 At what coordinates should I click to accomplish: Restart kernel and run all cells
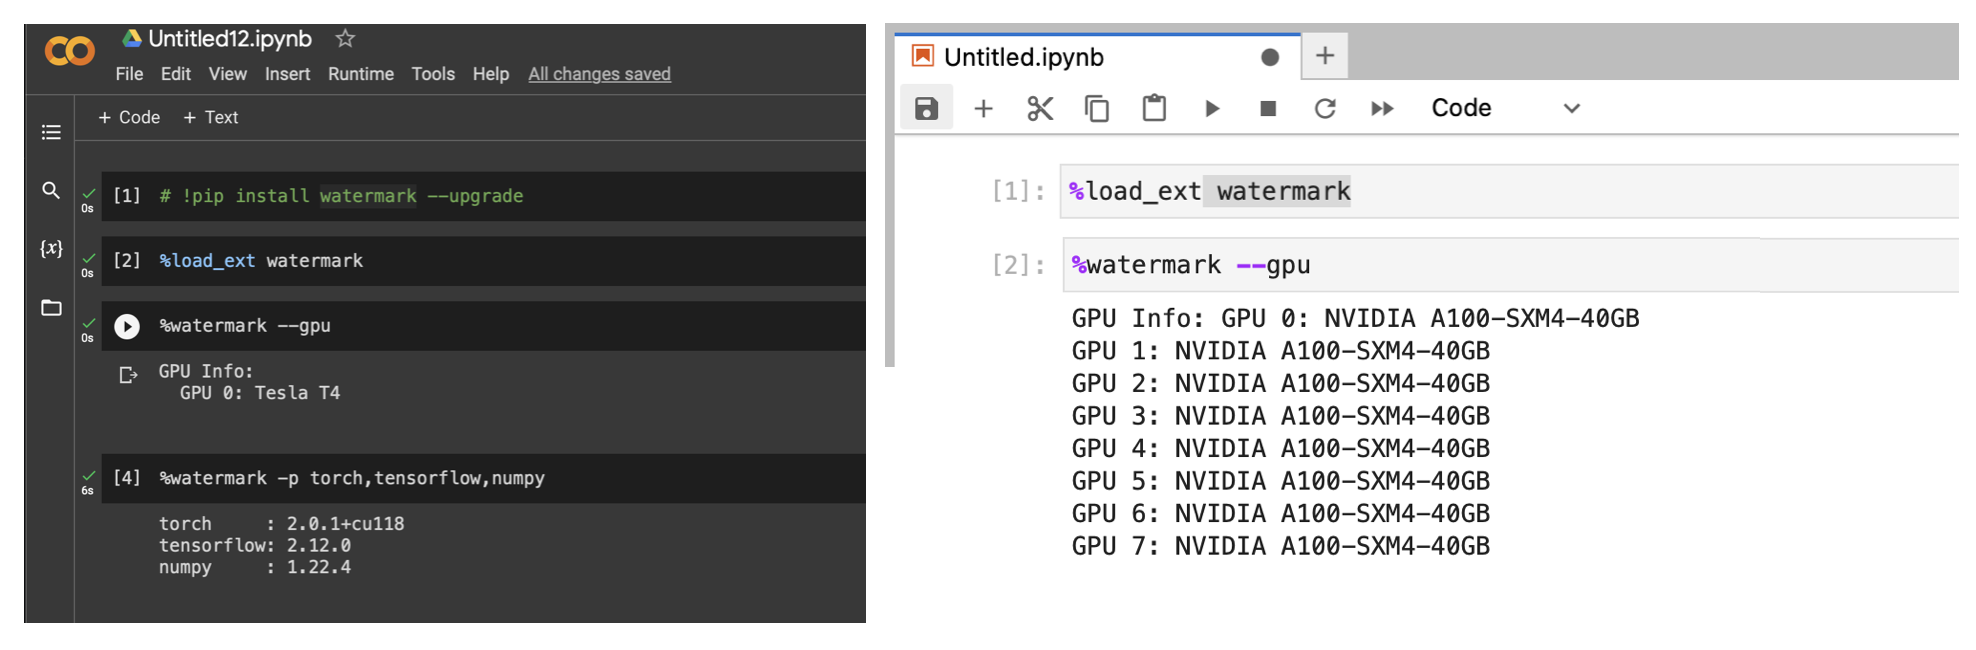[x=1382, y=108]
